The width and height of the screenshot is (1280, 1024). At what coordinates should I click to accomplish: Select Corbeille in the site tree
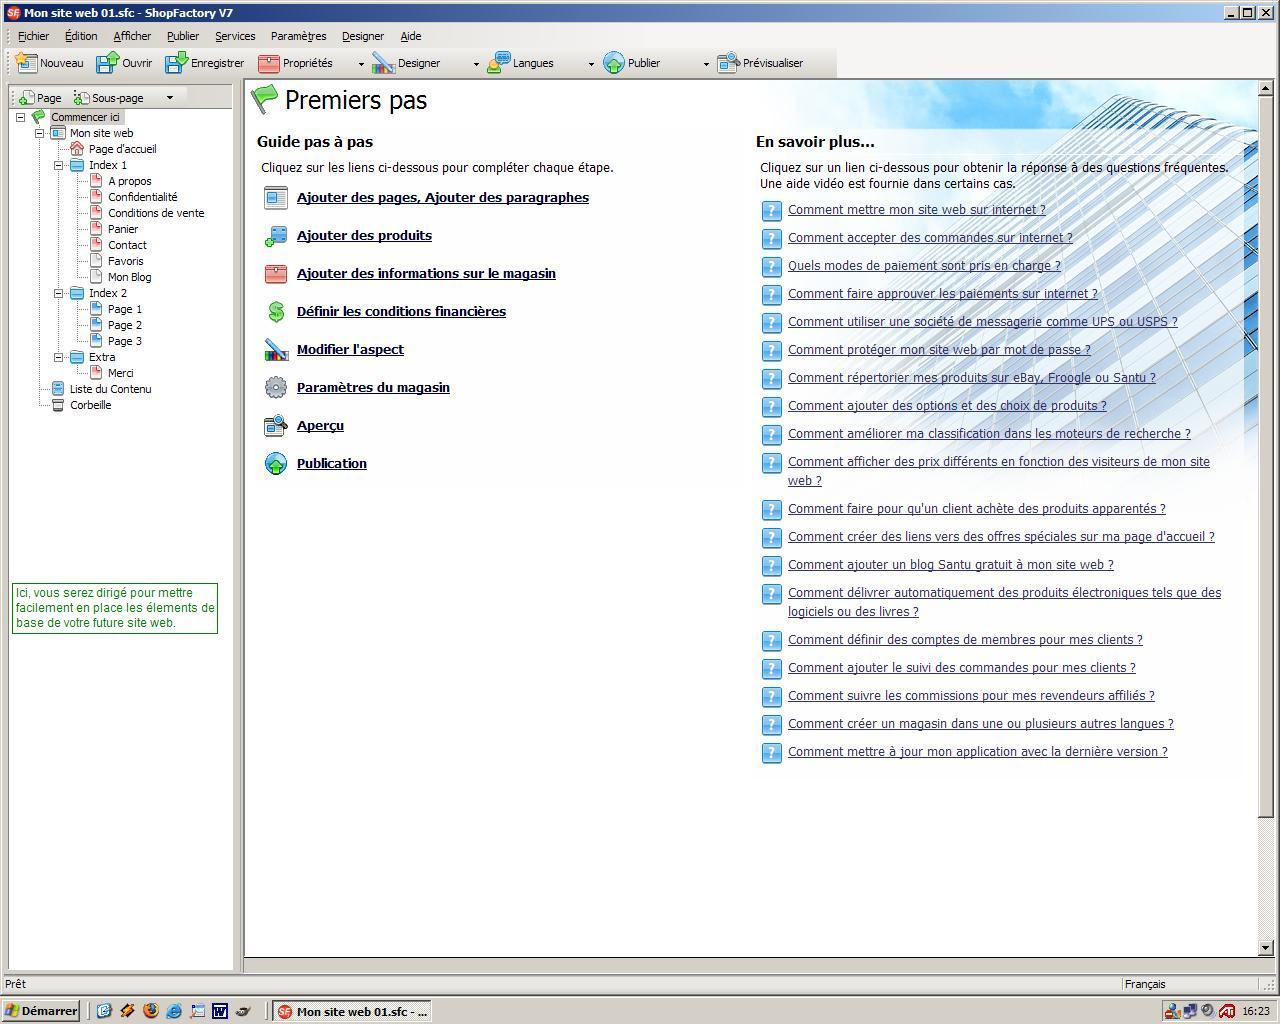click(x=90, y=405)
